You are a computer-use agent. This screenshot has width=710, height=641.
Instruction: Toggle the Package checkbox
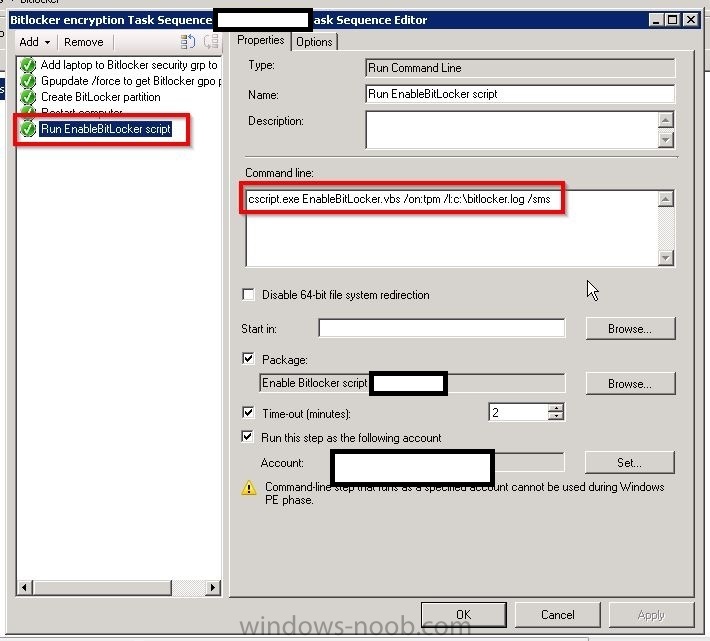coord(249,359)
